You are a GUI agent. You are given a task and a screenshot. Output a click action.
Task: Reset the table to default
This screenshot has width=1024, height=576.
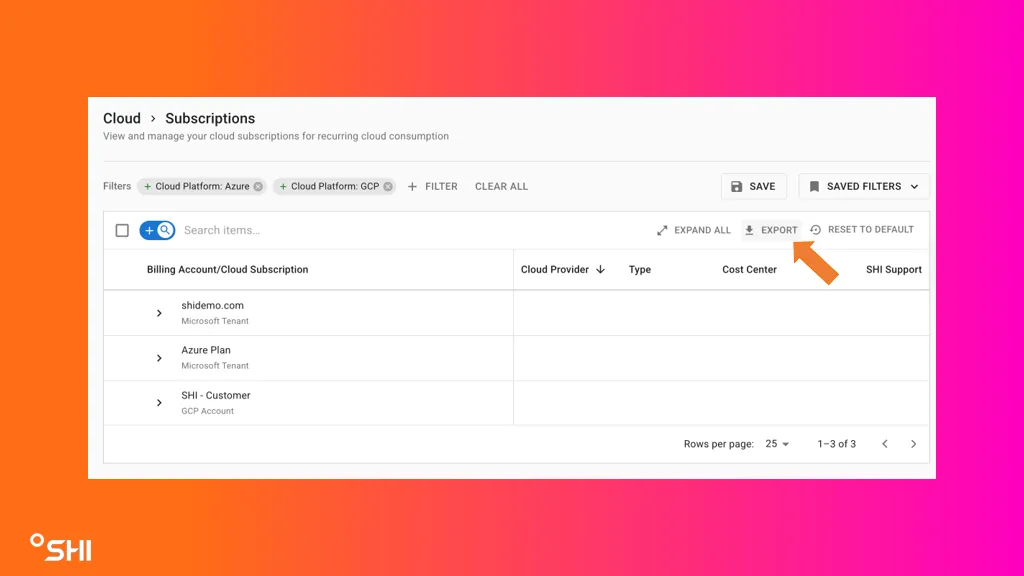(862, 230)
